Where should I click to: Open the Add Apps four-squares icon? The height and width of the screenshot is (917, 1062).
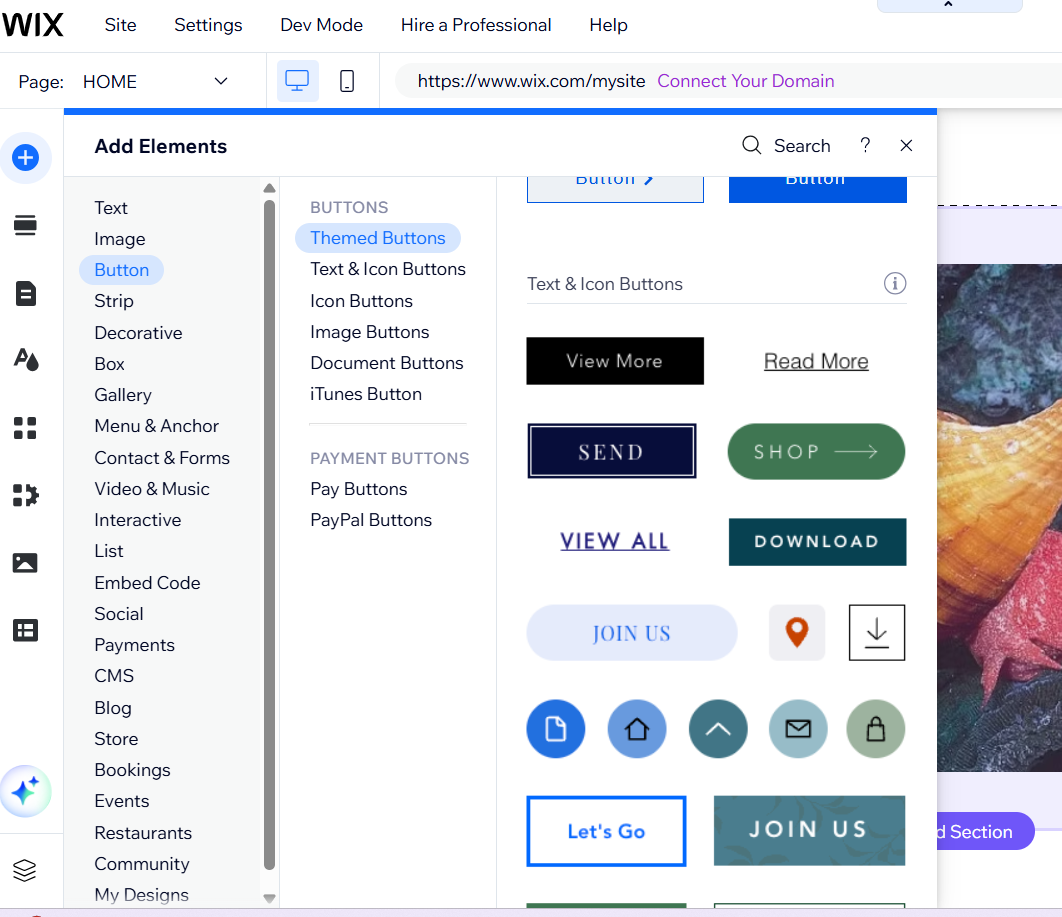tap(26, 428)
